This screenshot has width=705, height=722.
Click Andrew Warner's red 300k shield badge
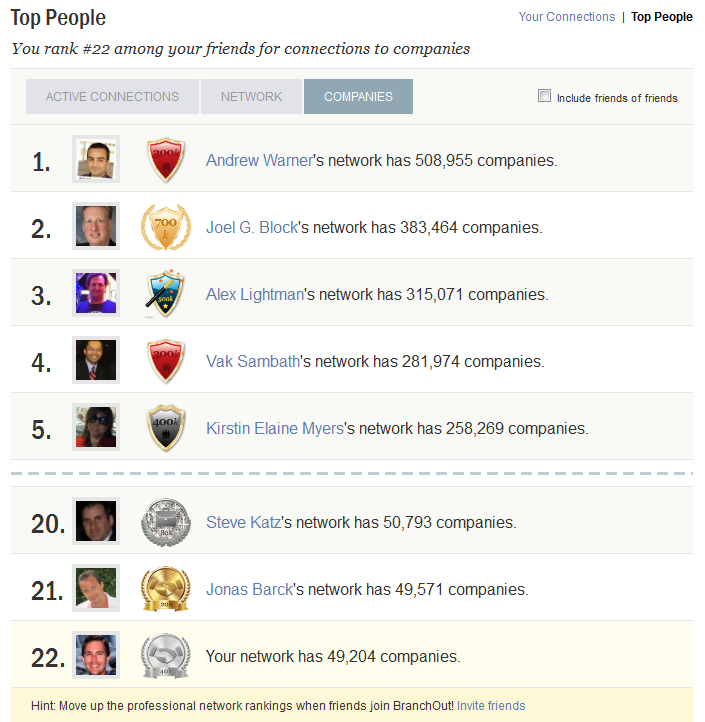[166, 160]
